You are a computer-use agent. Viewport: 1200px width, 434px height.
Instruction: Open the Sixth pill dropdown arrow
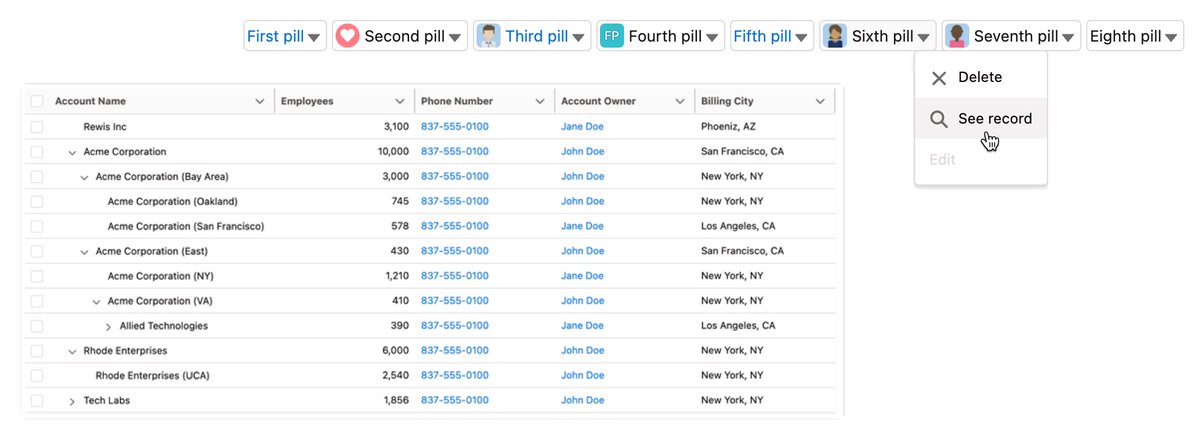tap(925, 38)
